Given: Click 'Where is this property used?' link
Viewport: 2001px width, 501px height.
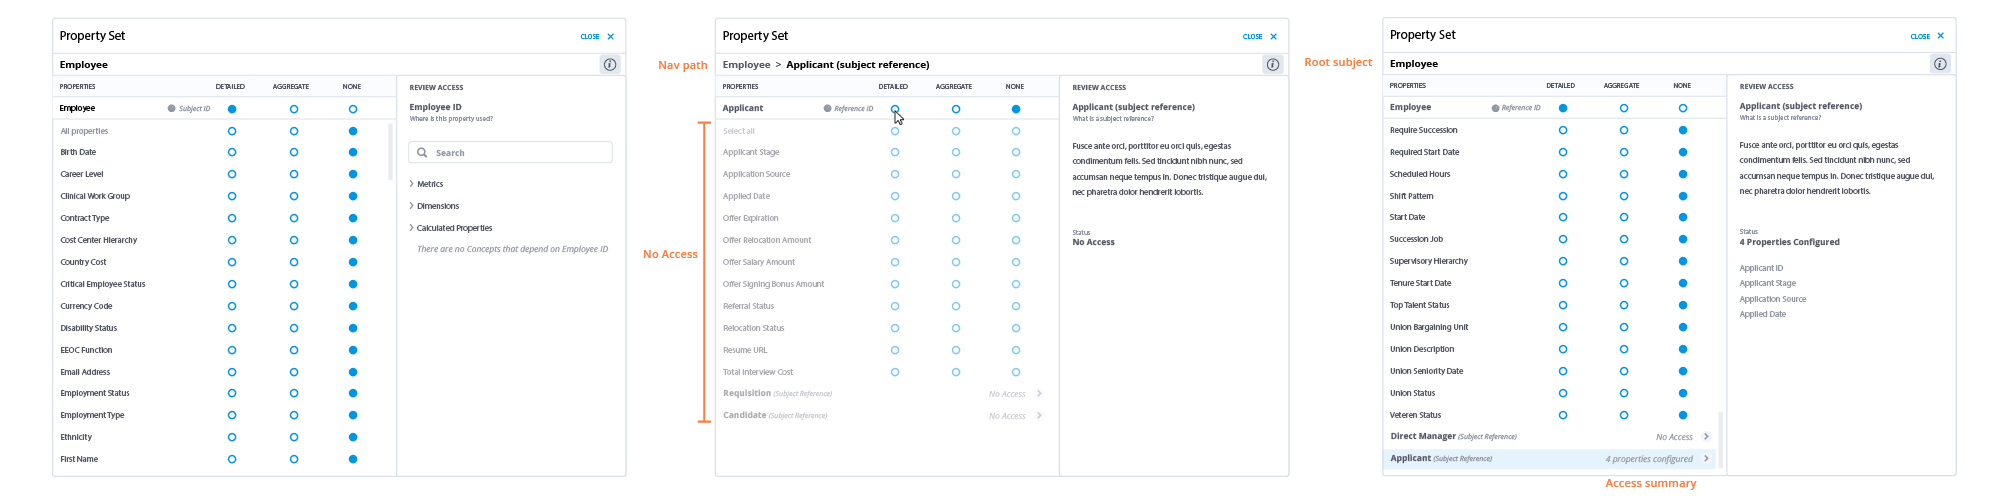Looking at the screenshot, I should [451, 119].
